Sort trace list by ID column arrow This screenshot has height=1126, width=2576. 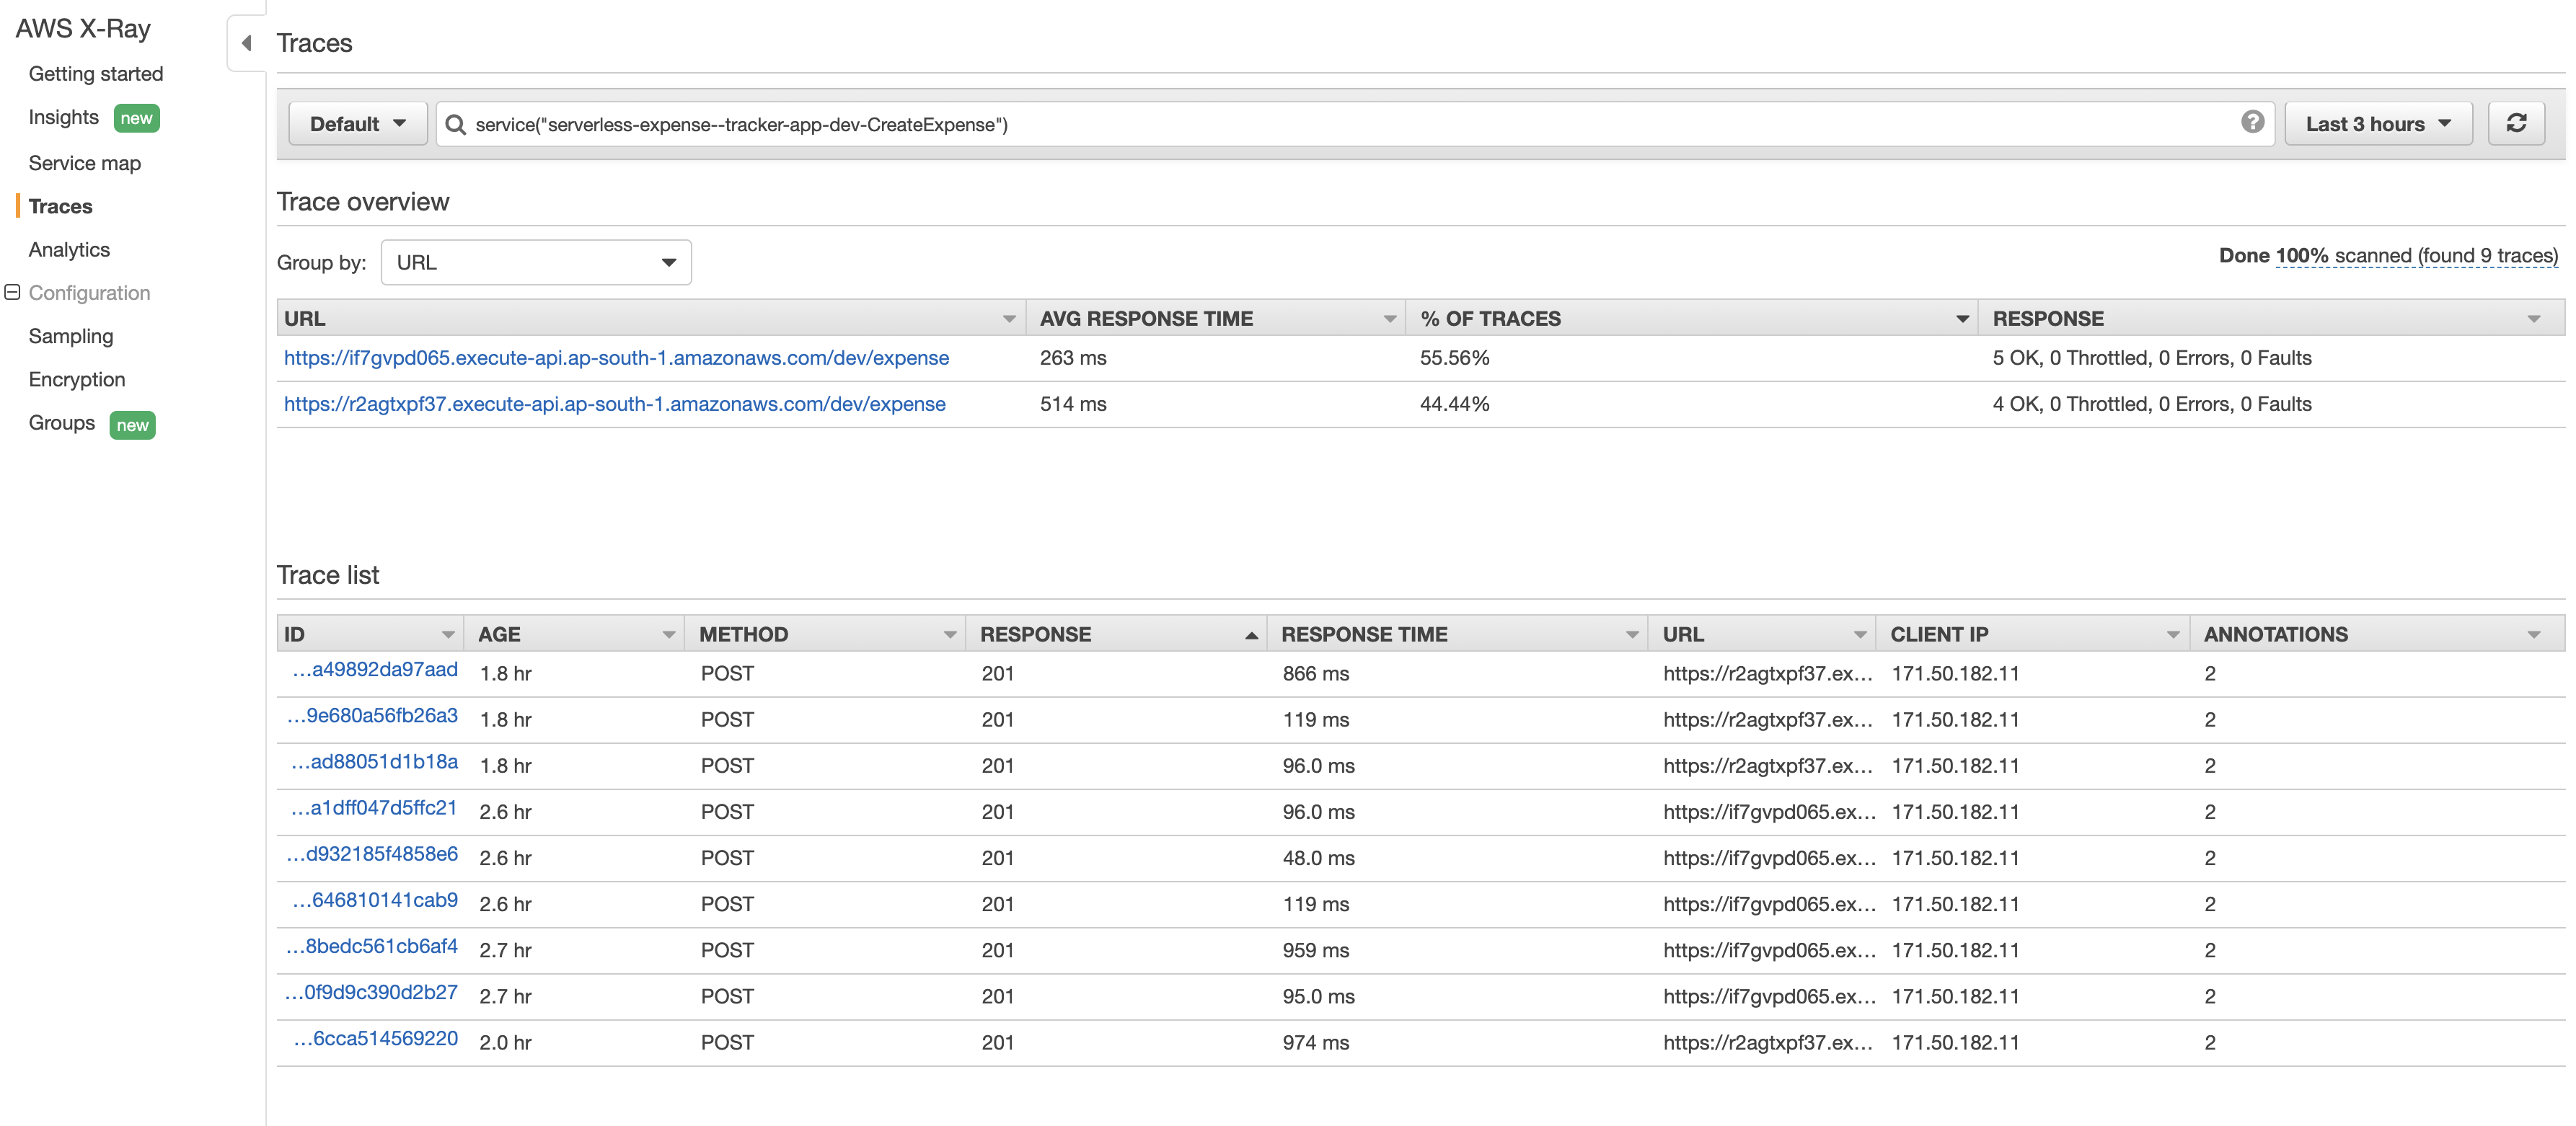(448, 635)
